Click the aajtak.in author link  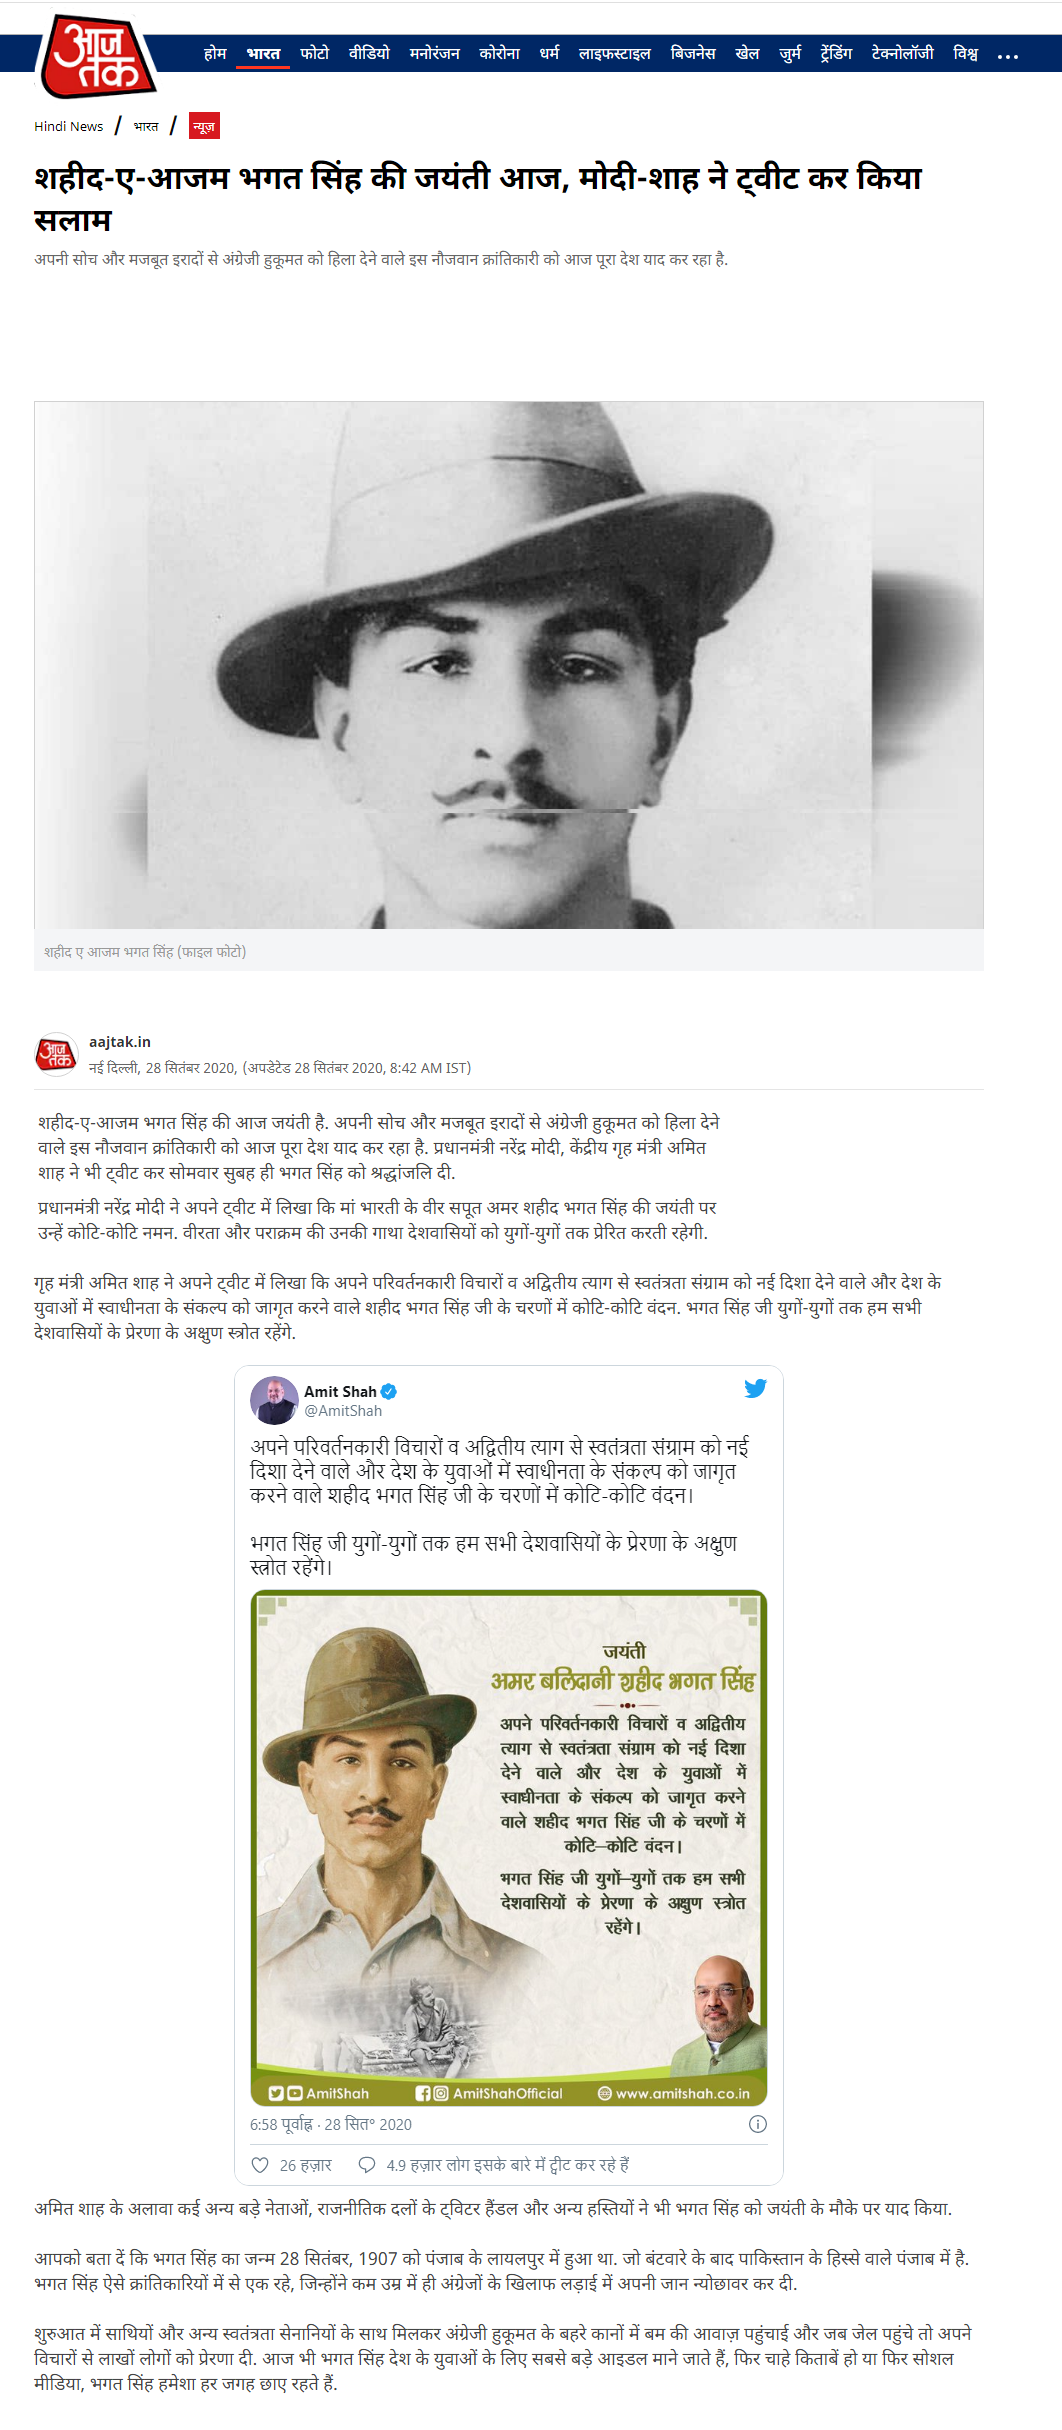(120, 1042)
